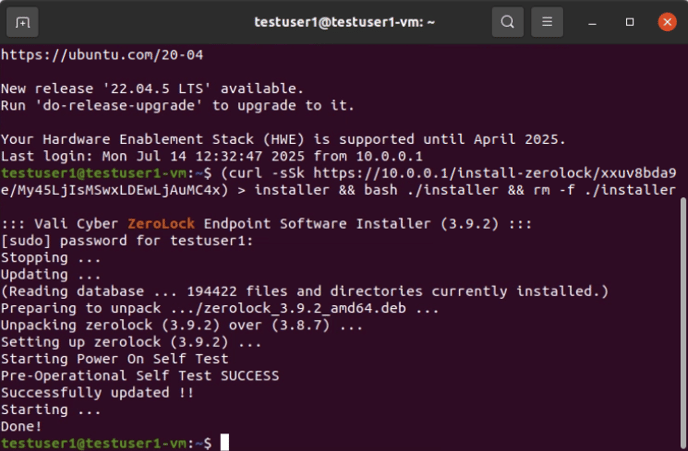Minimize the terminal window
Viewport: 688px width, 451px height.
pos(592,22)
